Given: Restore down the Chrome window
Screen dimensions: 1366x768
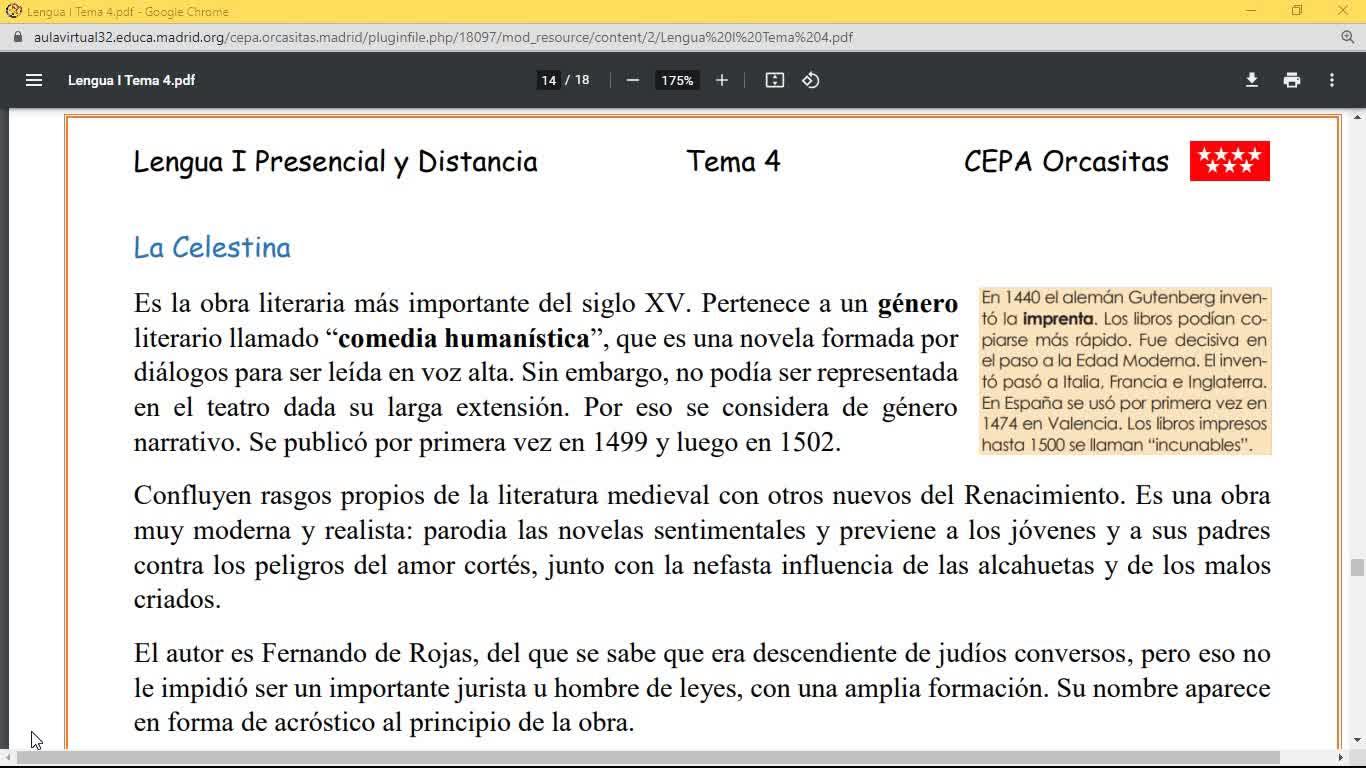Looking at the screenshot, I should (x=1297, y=11).
